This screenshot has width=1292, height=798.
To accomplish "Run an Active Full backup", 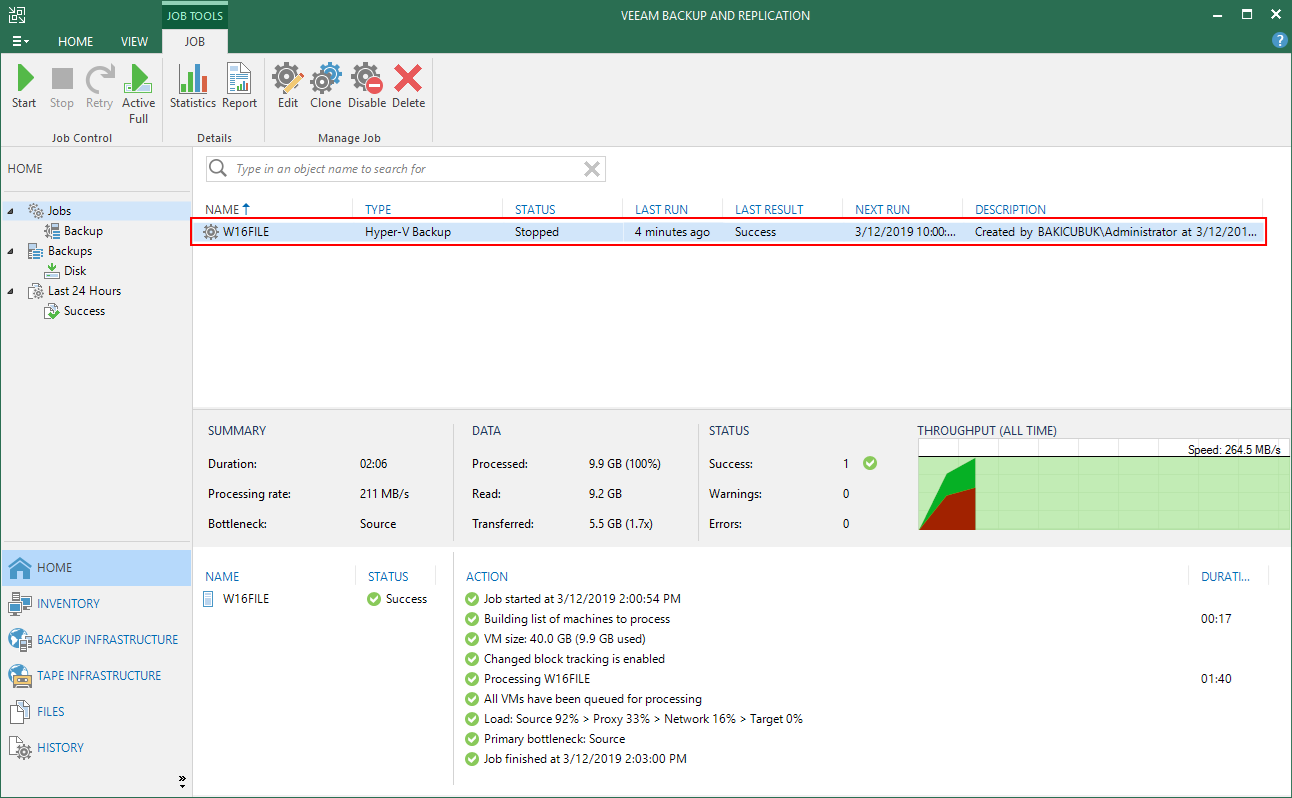I will [x=139, y=94].
